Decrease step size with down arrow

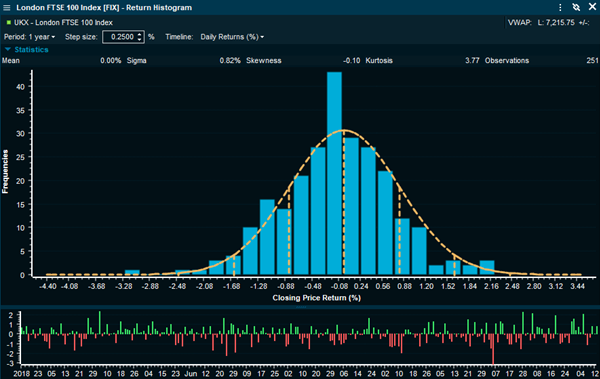140,40
